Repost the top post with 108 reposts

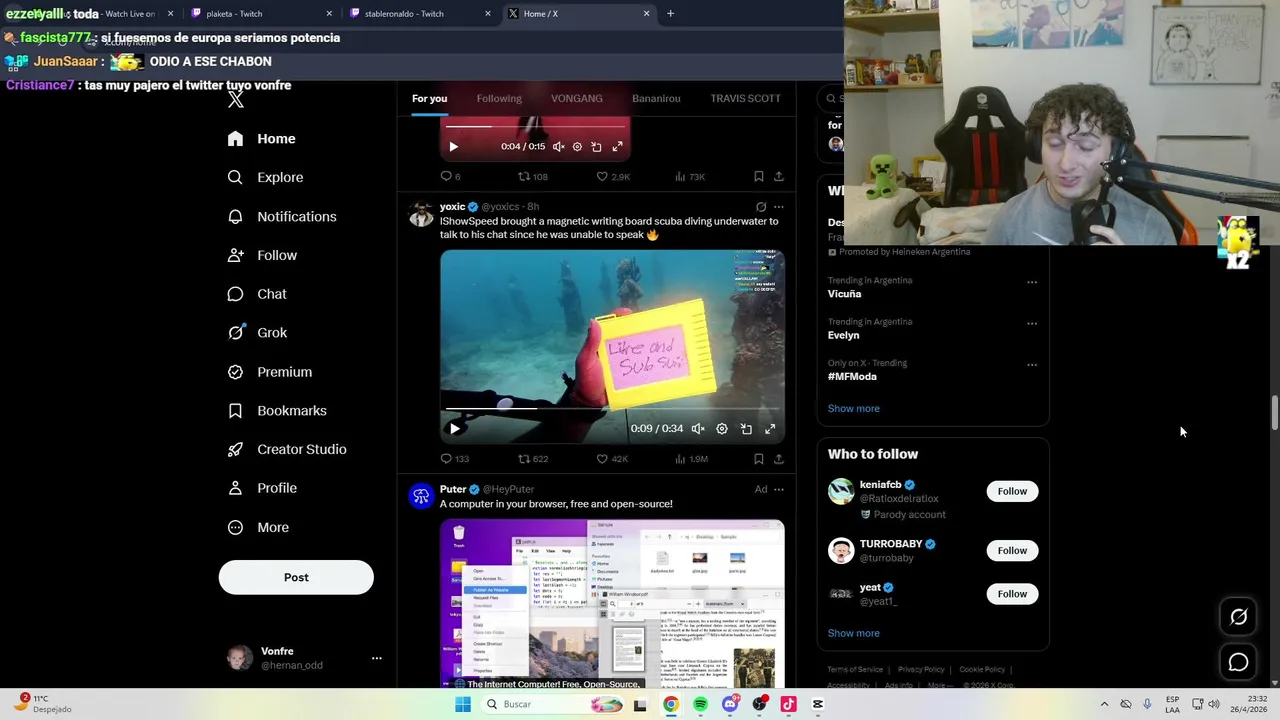coord(532,176)
